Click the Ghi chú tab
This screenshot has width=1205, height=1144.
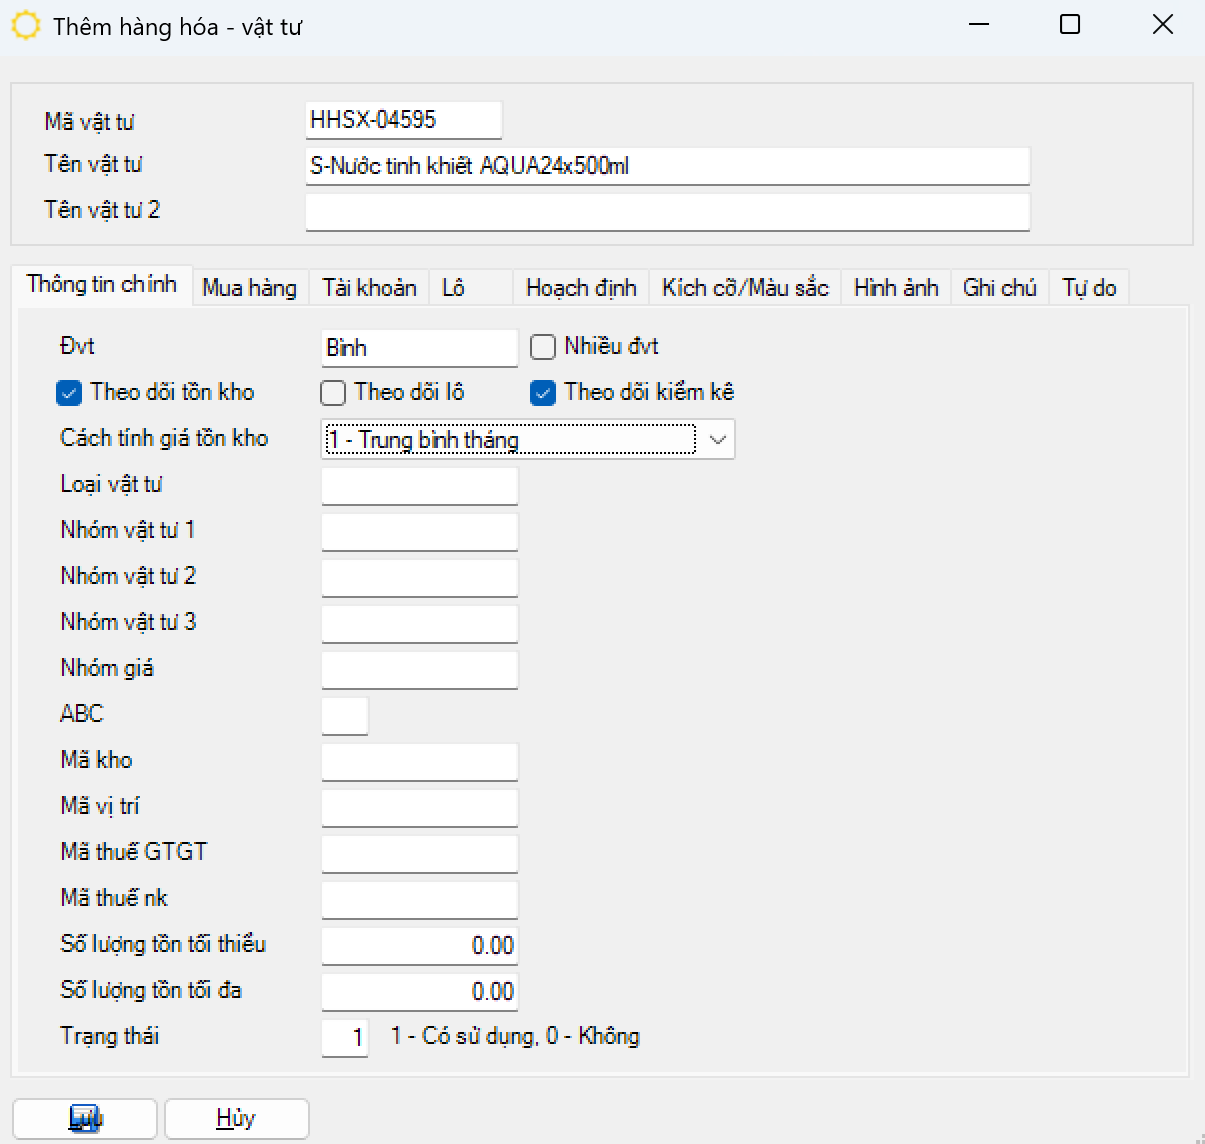tap(999, 288)
